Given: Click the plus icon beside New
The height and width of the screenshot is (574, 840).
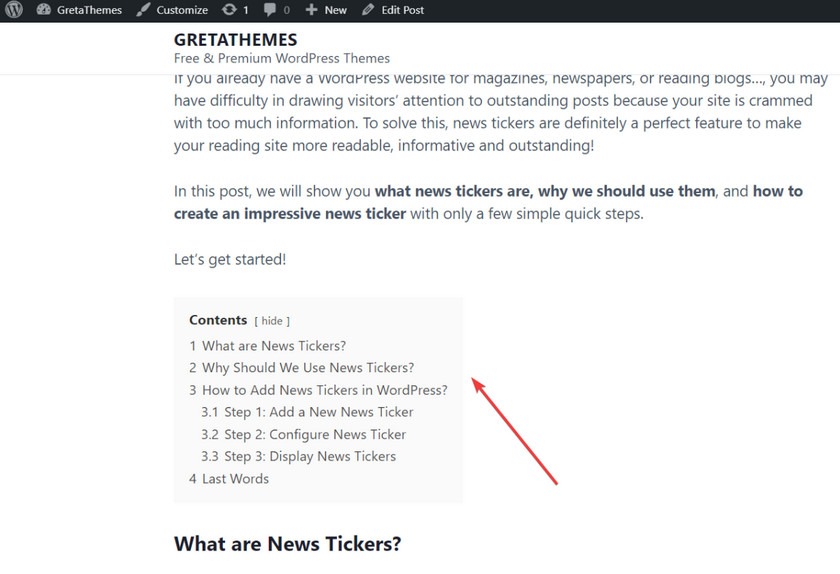Looking at the screenshot, I should (x=311, y=10).
